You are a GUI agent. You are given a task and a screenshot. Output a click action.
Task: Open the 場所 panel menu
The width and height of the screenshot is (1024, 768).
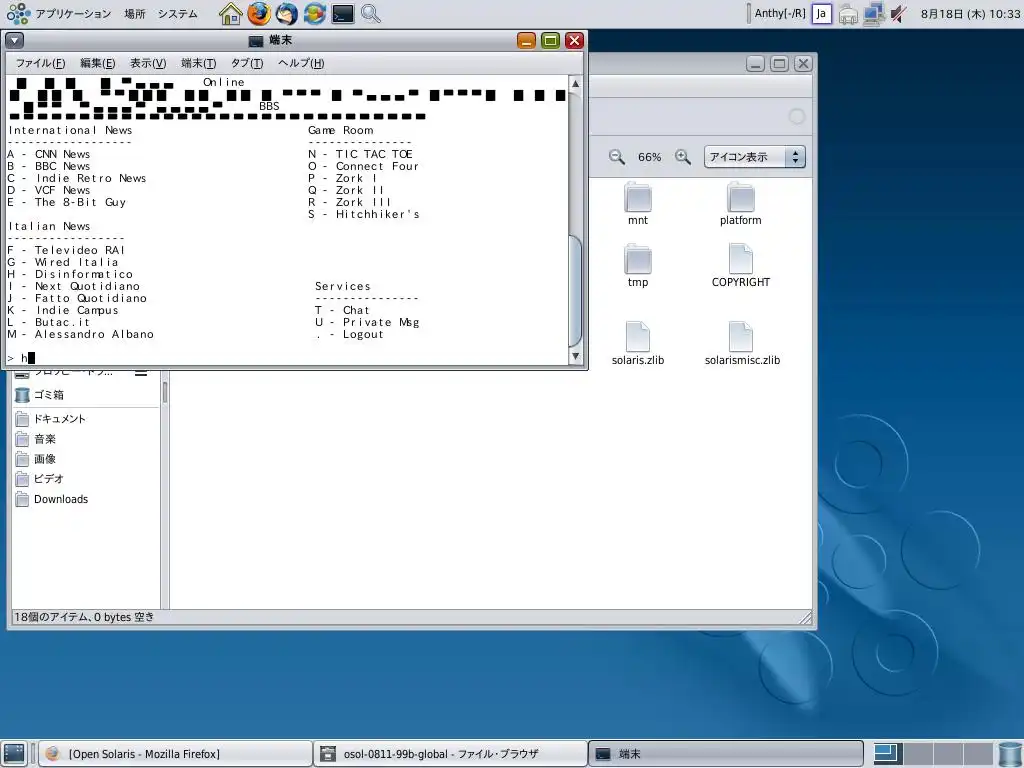pyautogui.click(x=135, y=14)
